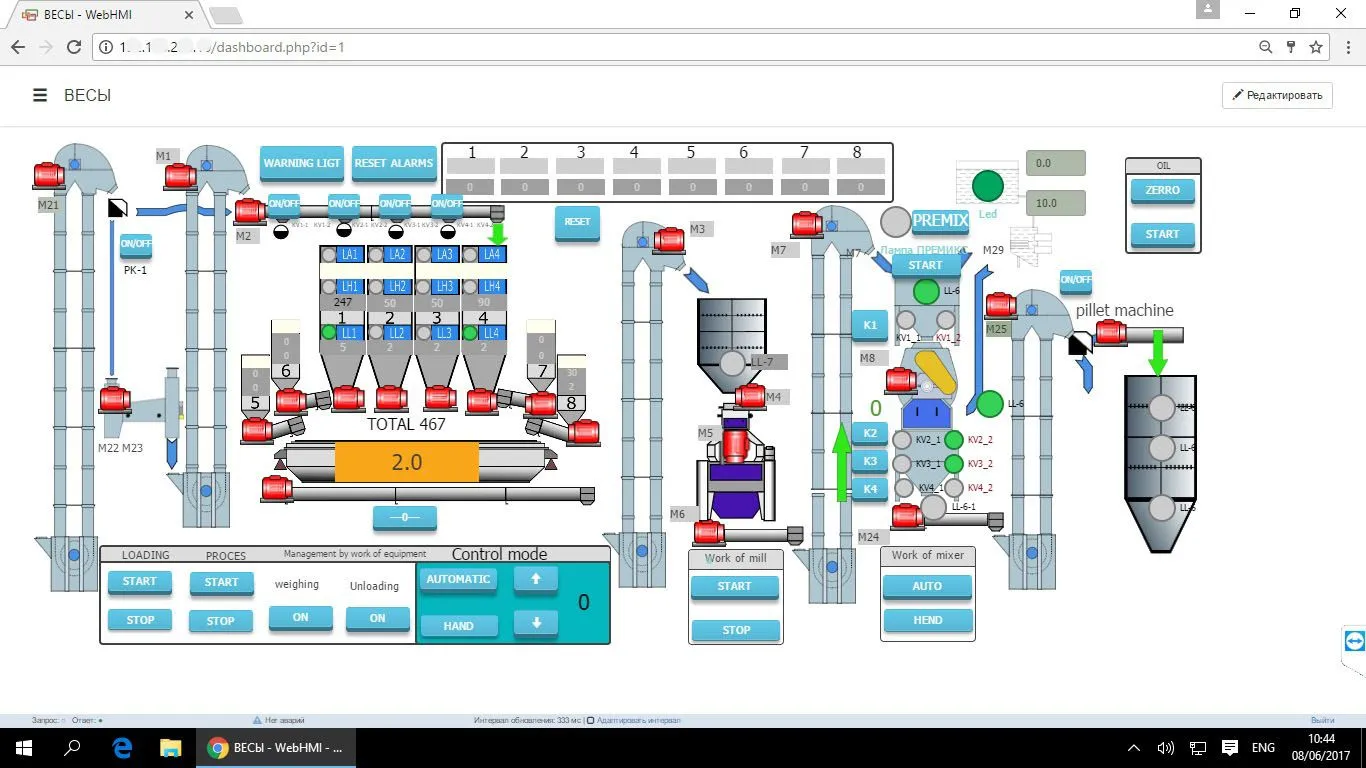Click the orange 2.0 weight display

pos(406,463)
